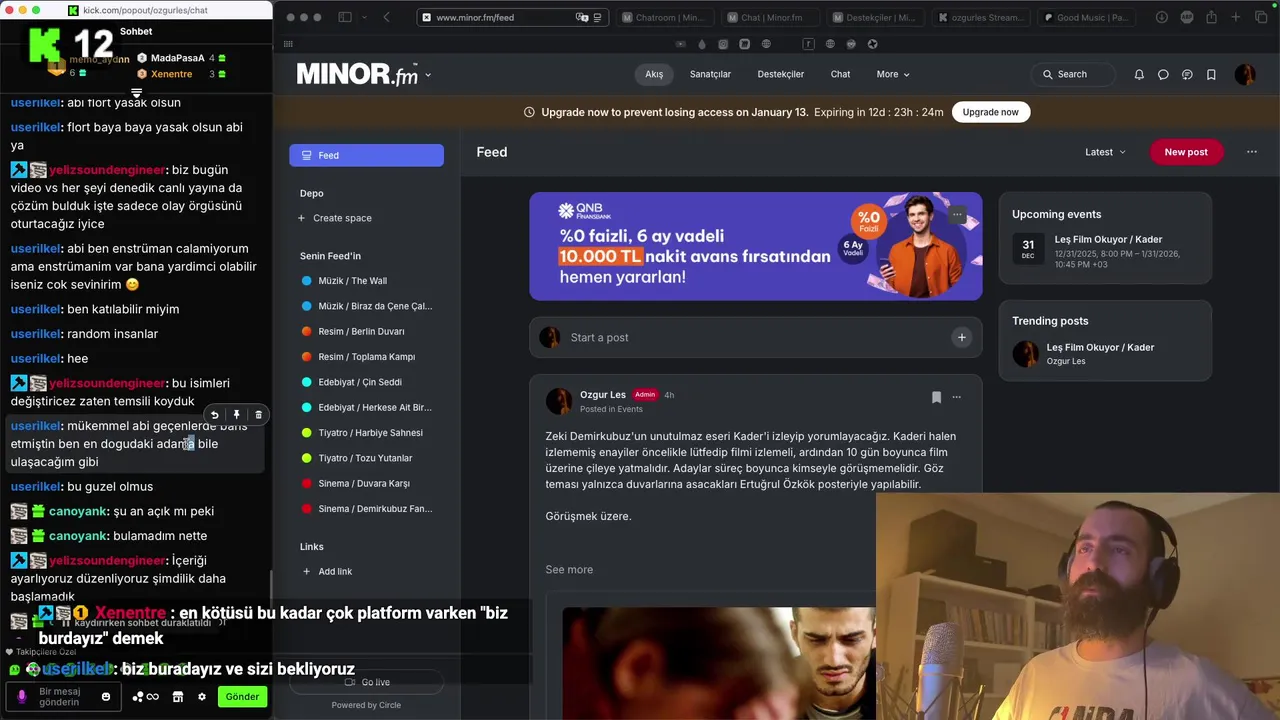
Task: Click the reader icon in address bar
Action: [x=597, y=17]
